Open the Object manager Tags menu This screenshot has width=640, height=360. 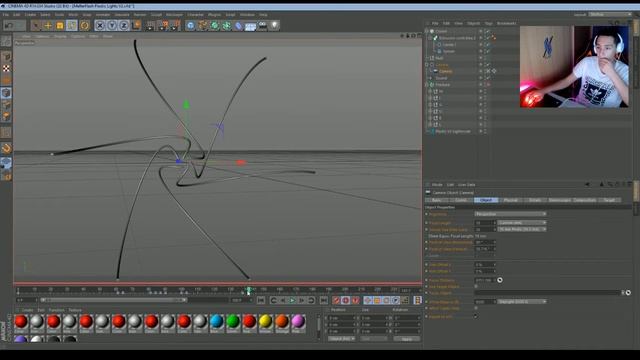[488, 23]
